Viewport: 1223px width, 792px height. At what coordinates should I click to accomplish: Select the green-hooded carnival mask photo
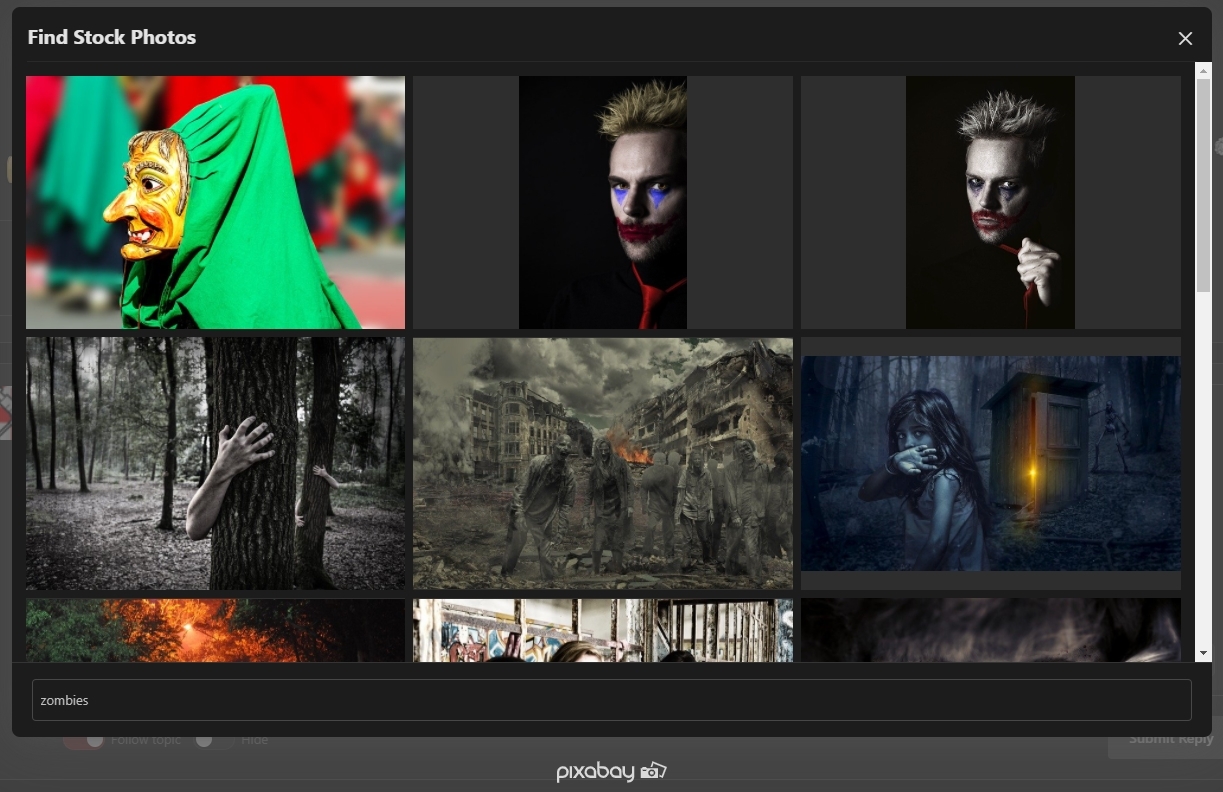coord(215,202)
